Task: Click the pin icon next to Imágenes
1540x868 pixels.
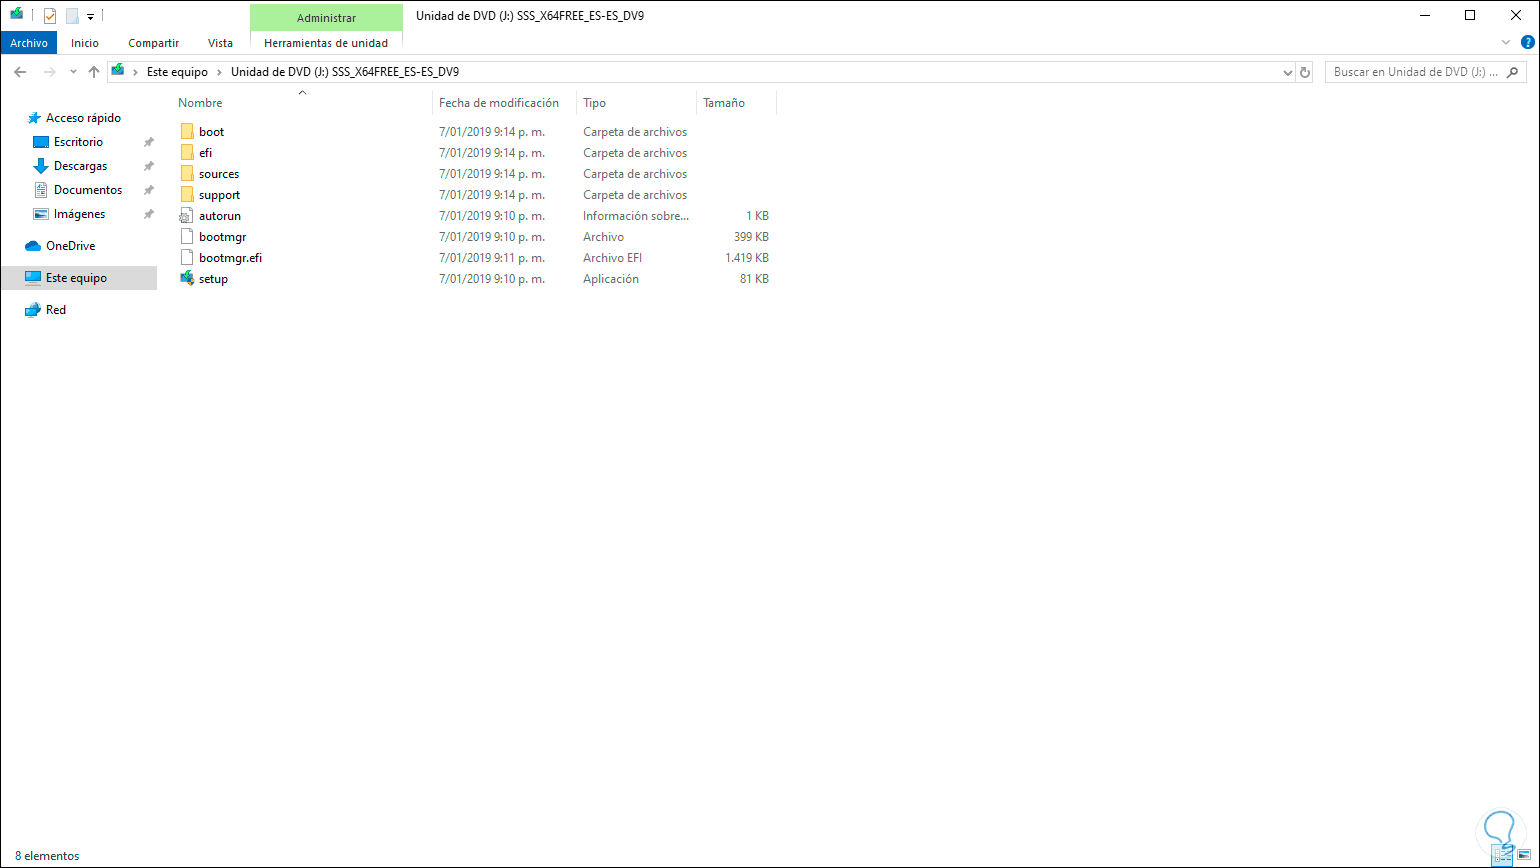Action: click(x=149, y=214)
